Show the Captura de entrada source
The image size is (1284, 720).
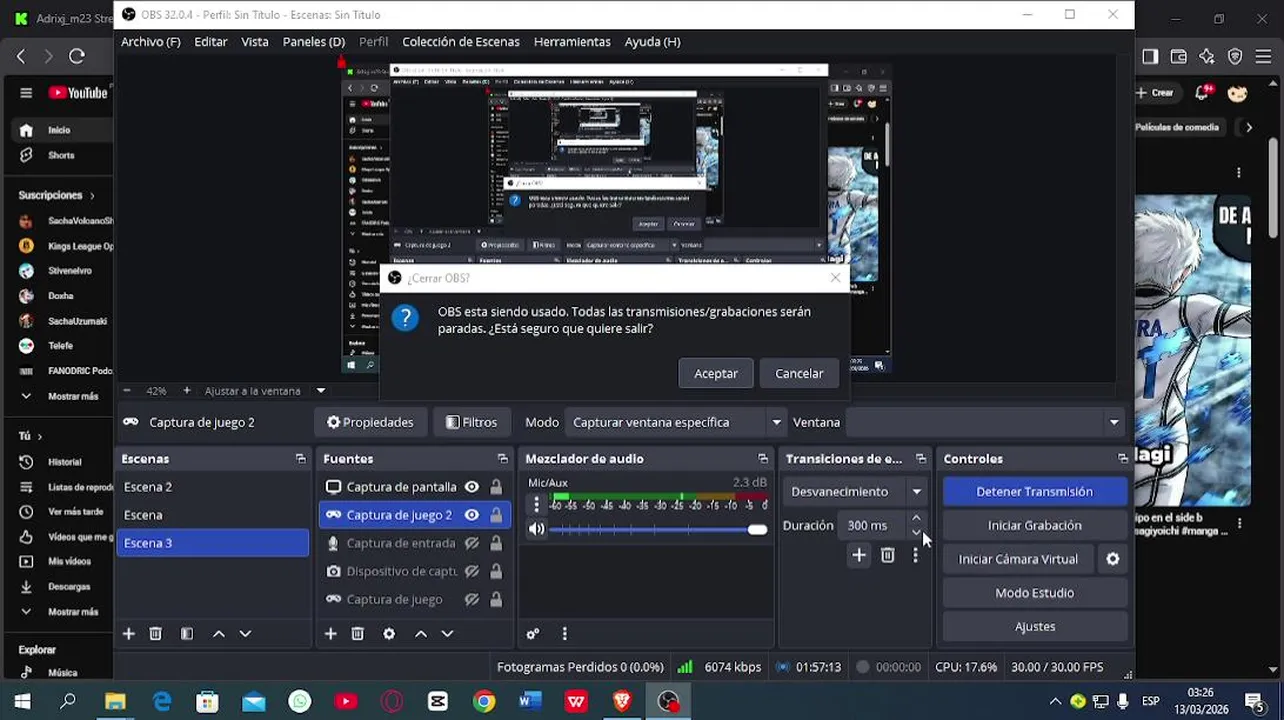tap(471, 543)
